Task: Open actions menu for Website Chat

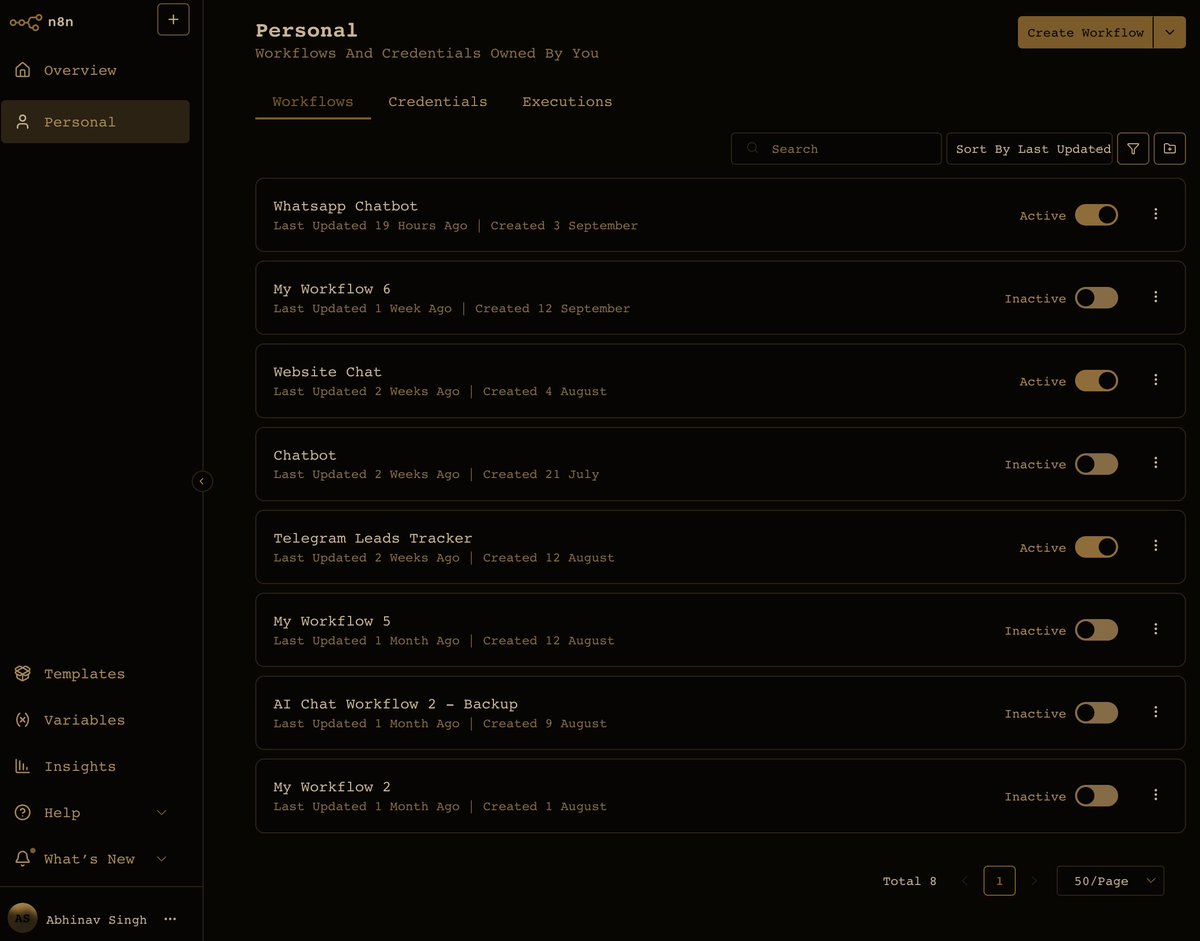Action: (x=1156, y=380)
